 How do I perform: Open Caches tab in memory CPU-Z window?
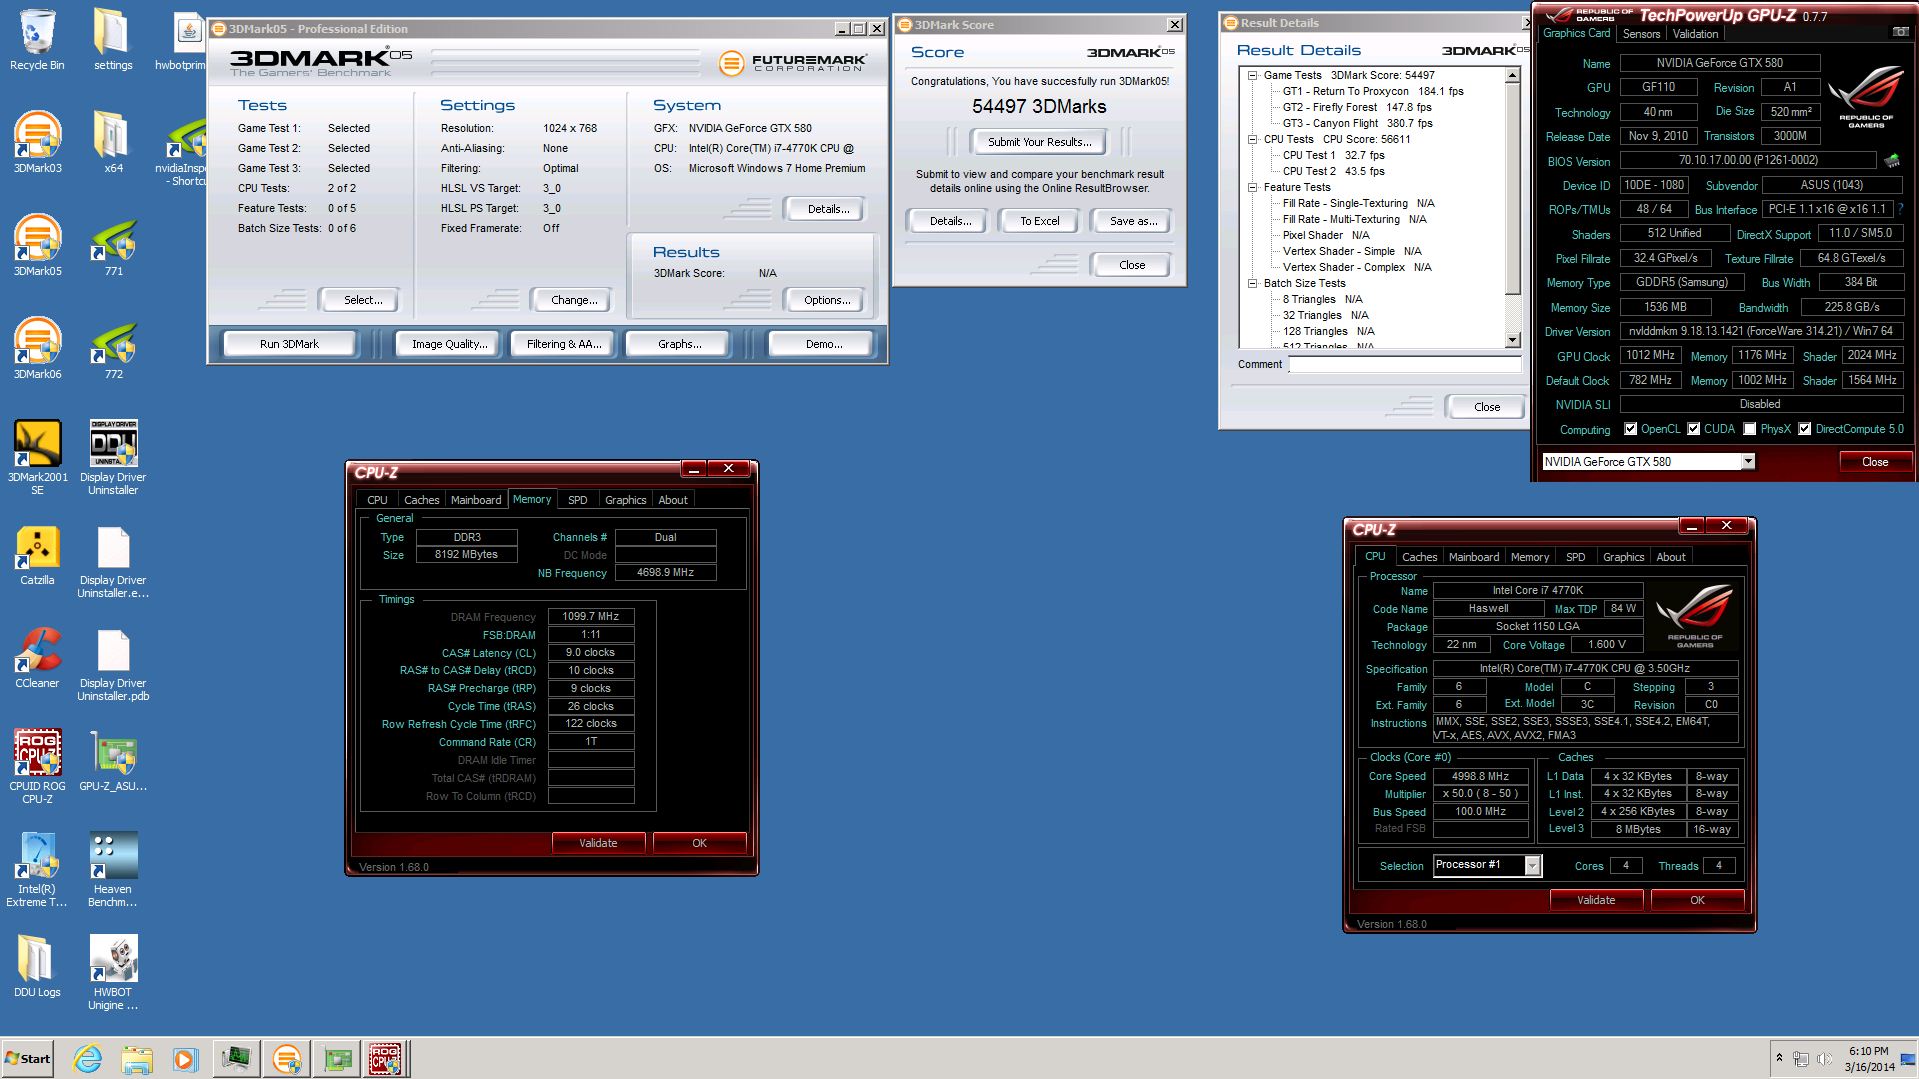[421, 500]
